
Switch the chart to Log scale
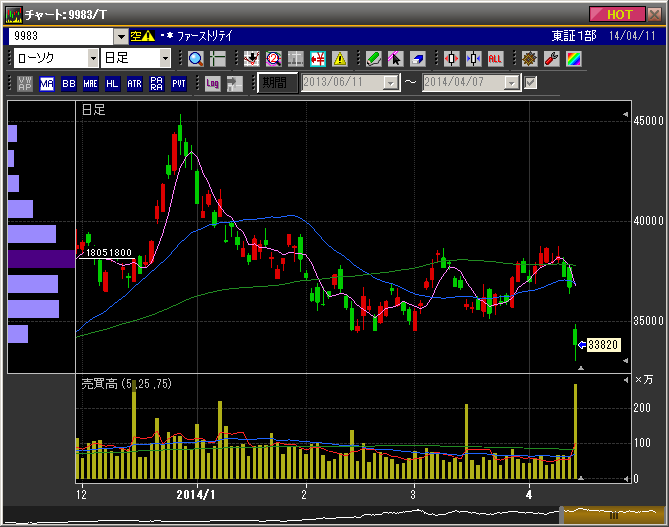coord(212,83)
